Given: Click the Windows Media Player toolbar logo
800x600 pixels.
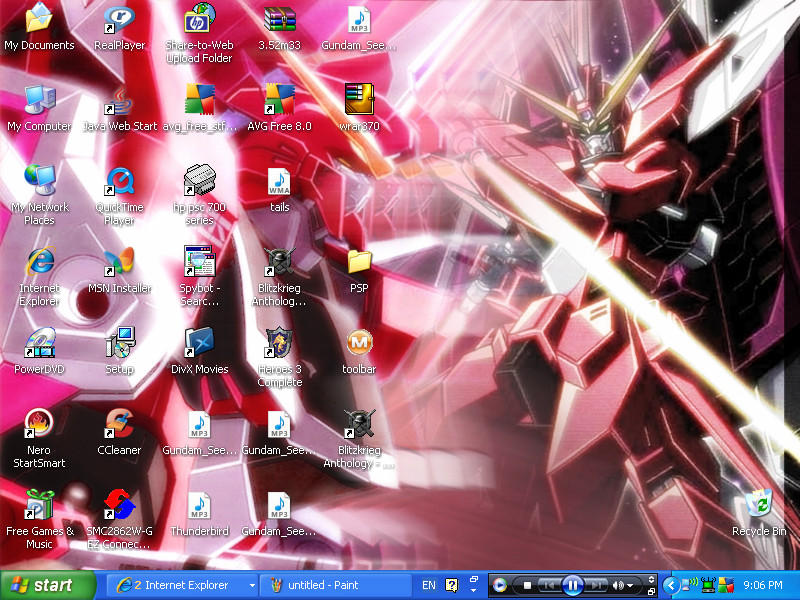Looking at the screenshot, I should [x=501, y=585].
